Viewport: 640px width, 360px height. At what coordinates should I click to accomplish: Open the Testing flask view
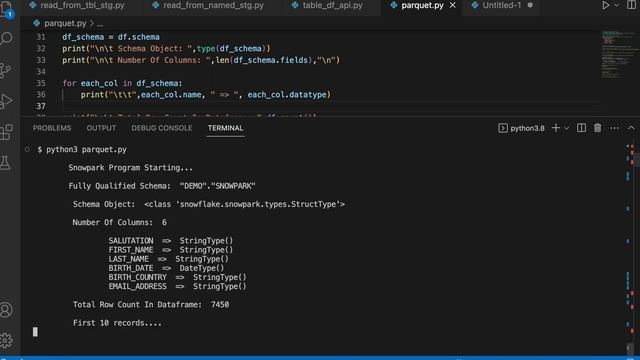point(6,163)
